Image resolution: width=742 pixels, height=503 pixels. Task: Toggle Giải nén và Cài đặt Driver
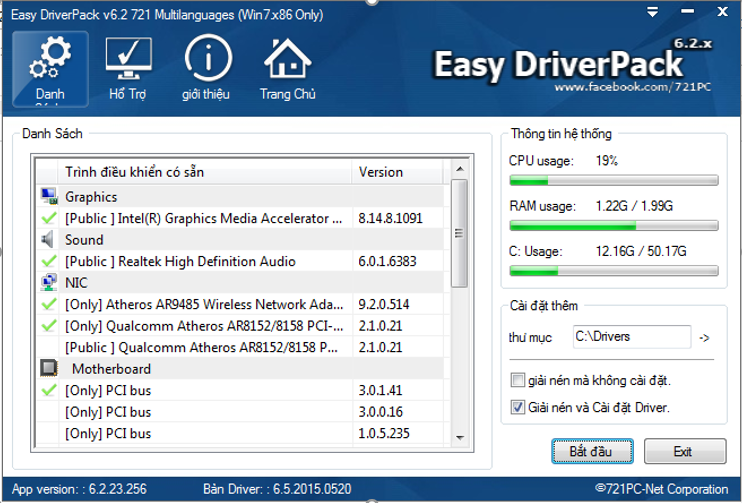[x=518, y=407]
